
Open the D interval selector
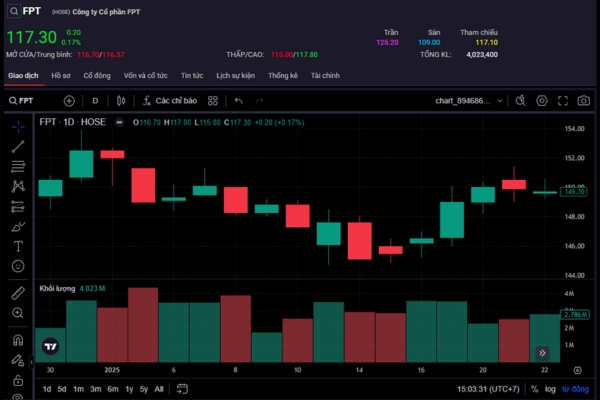point(95,101)
